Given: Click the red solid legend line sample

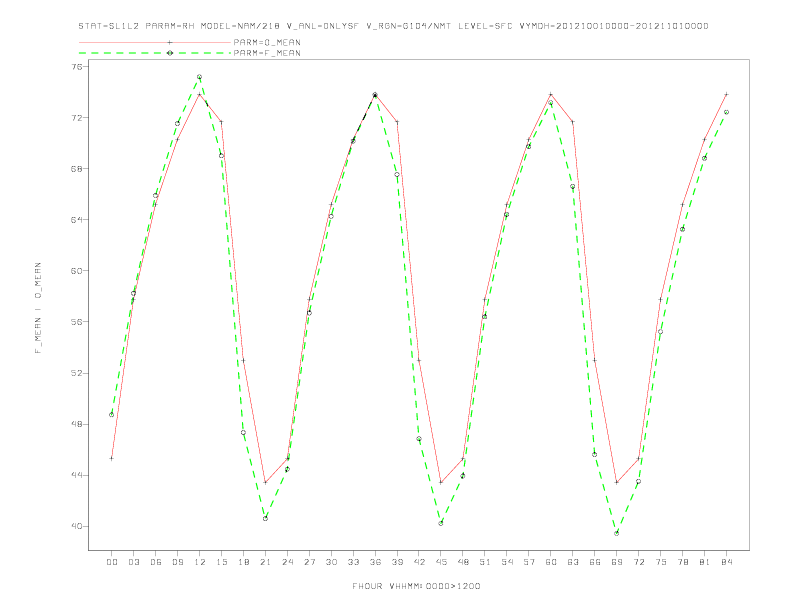Looking at the screenshot, I should pos(155,42).
